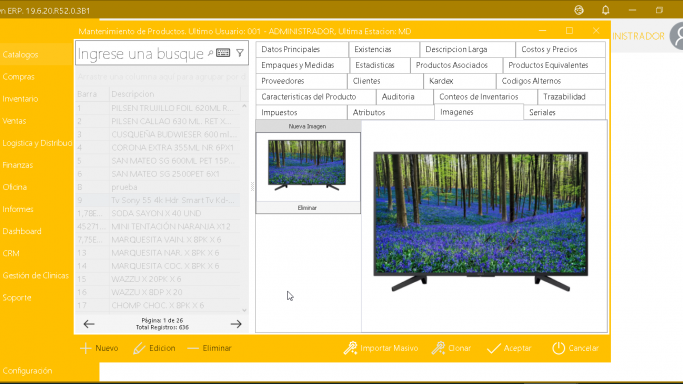This screenshot has width=683, height=384.
Task: Select row Tv Sony 55 4k Hdr
Action: [x=158, y=200]
